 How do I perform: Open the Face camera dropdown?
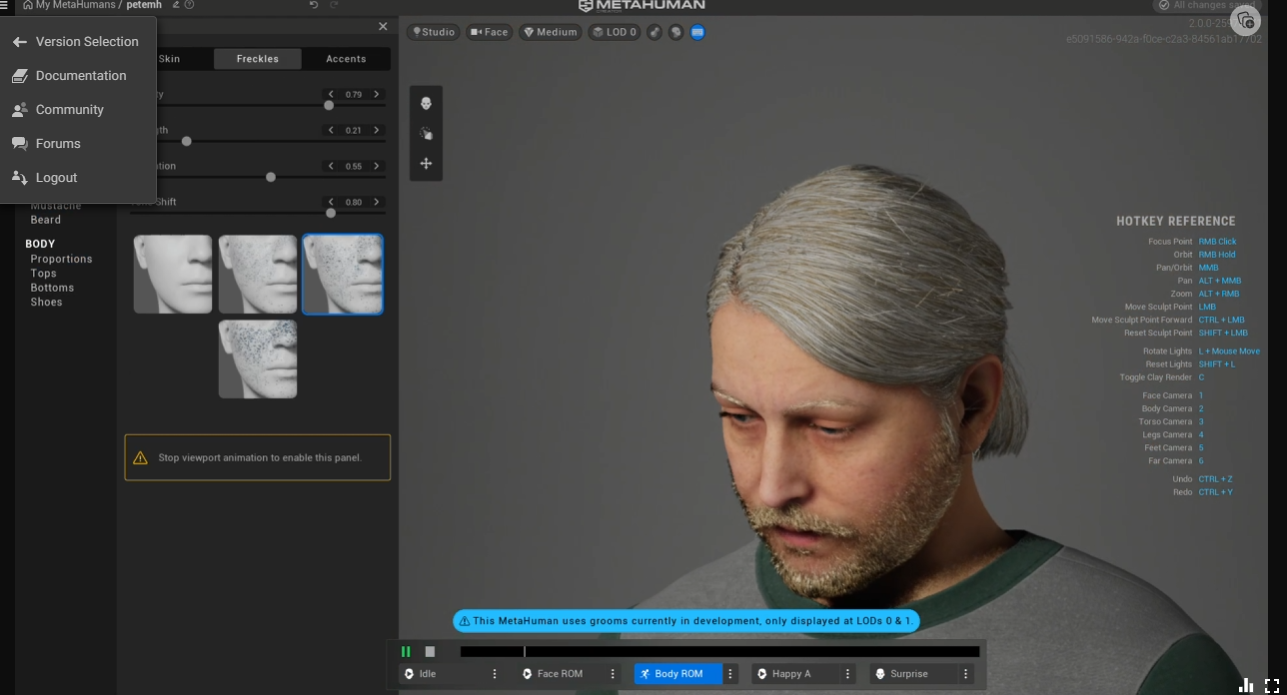[490, 32]
